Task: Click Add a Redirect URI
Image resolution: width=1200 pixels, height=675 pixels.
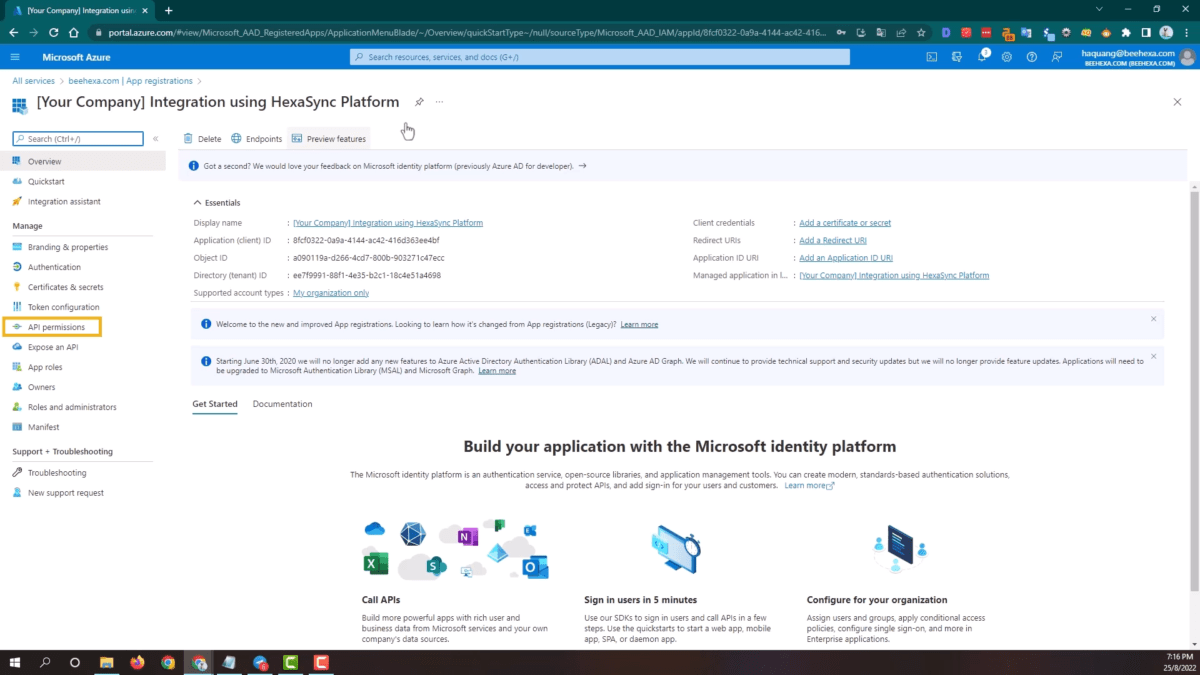Action: pos(833,240)
